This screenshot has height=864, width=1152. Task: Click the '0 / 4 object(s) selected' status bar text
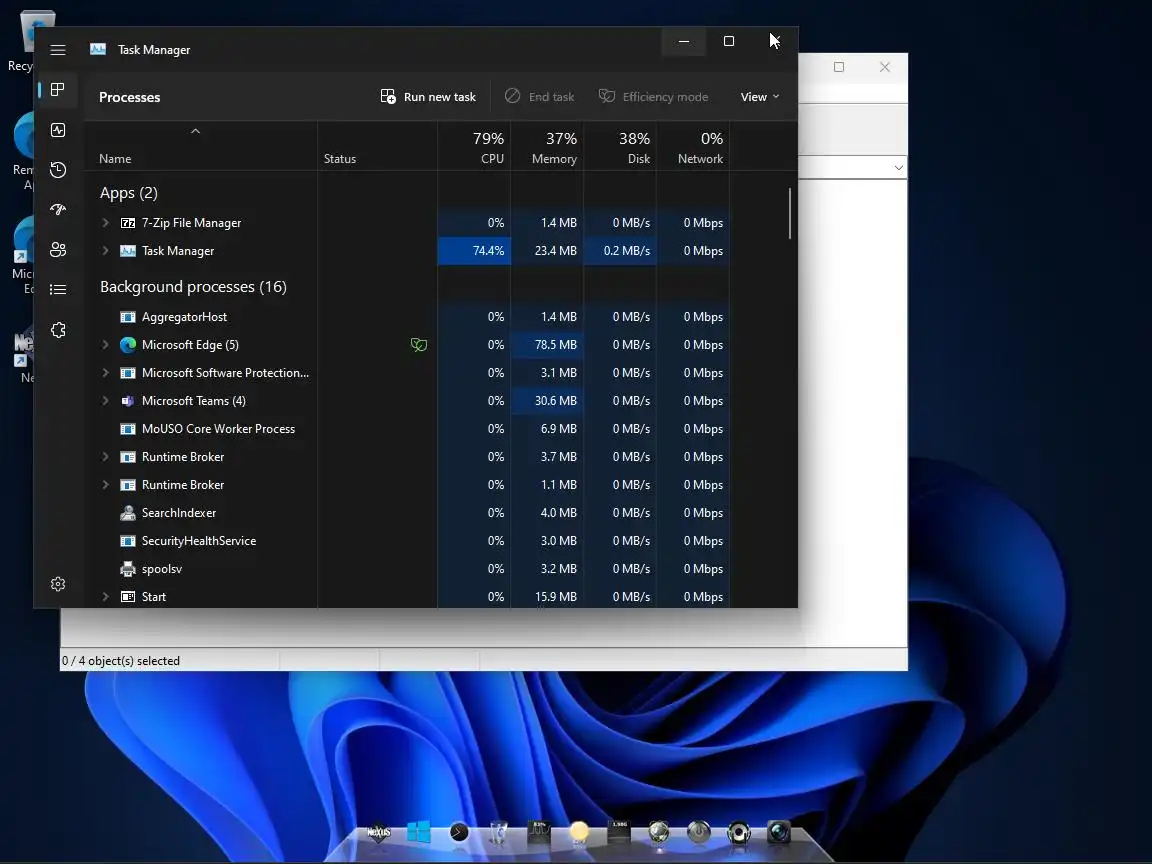coord(121,660)
